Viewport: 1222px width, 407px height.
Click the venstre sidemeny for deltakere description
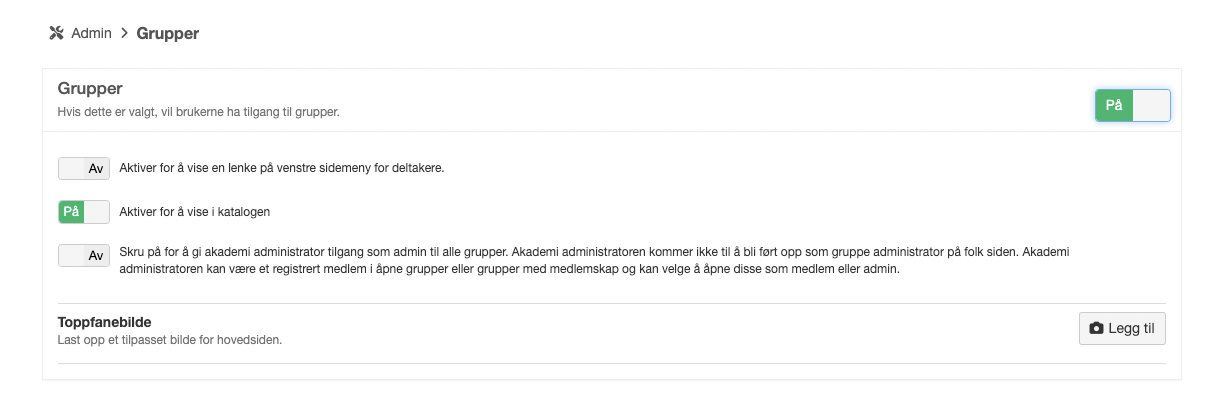[x=281, y=168]
